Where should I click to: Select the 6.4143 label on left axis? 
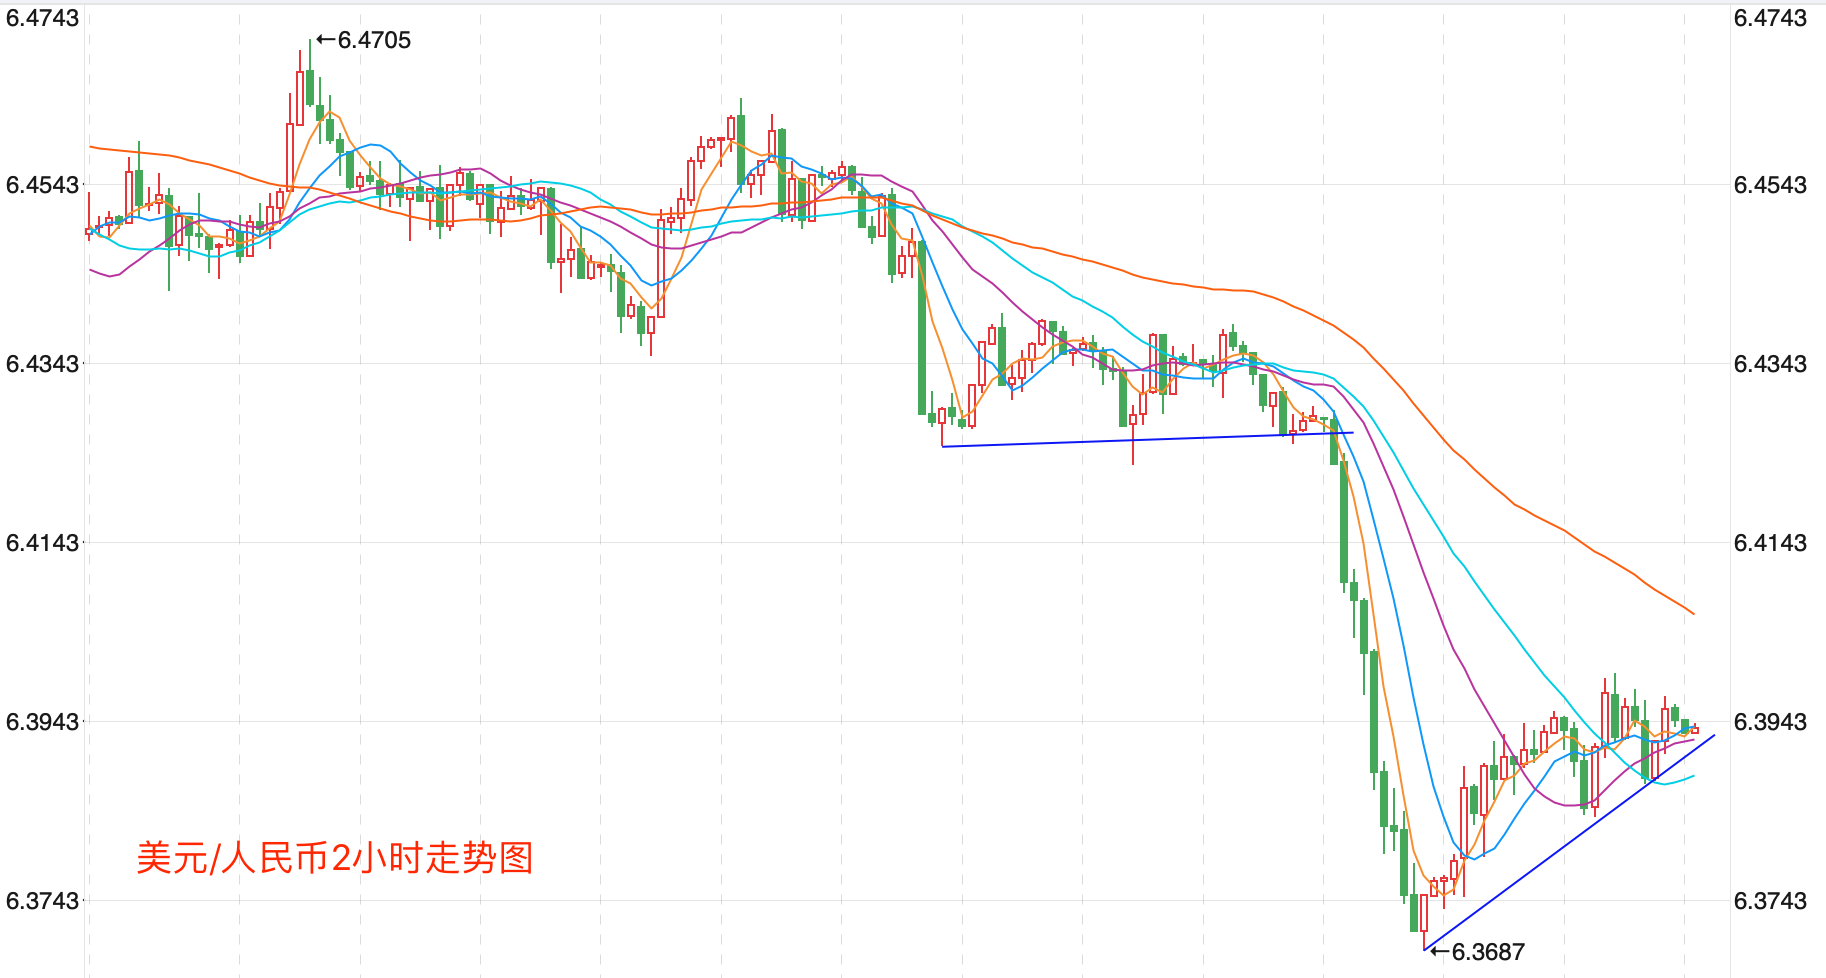point(42,543)
